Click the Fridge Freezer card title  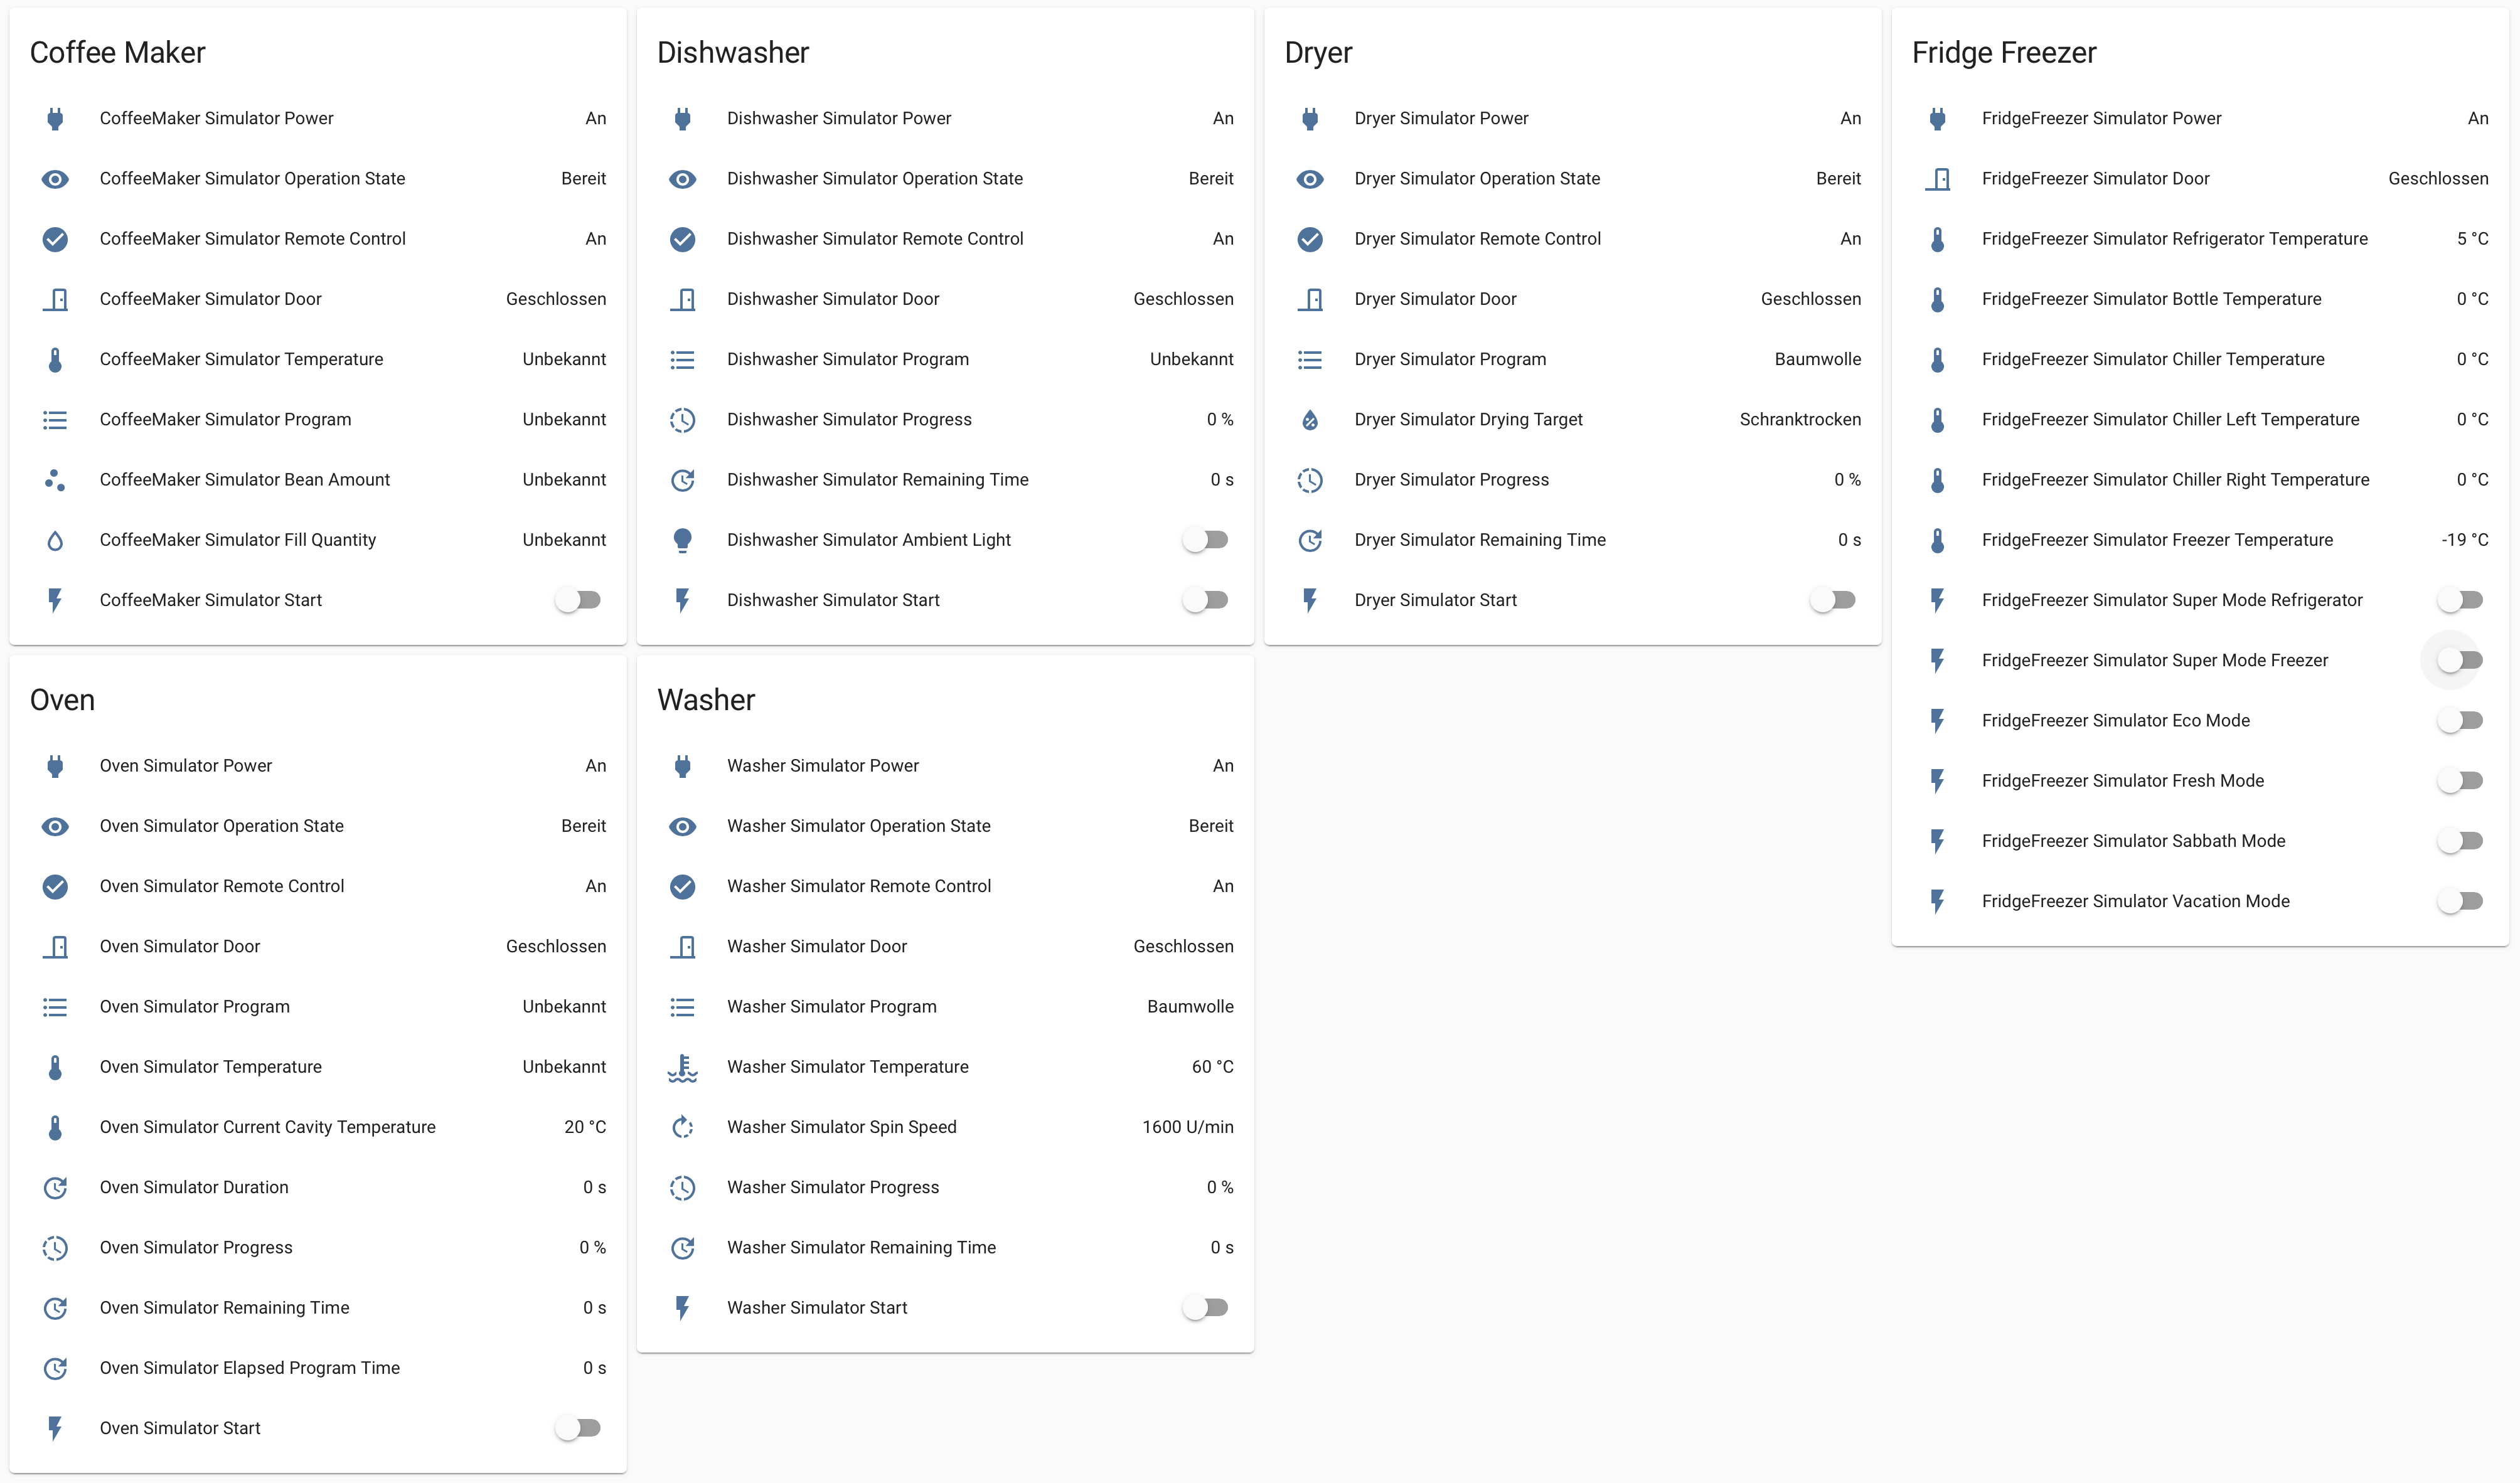tap(2004, 53)
